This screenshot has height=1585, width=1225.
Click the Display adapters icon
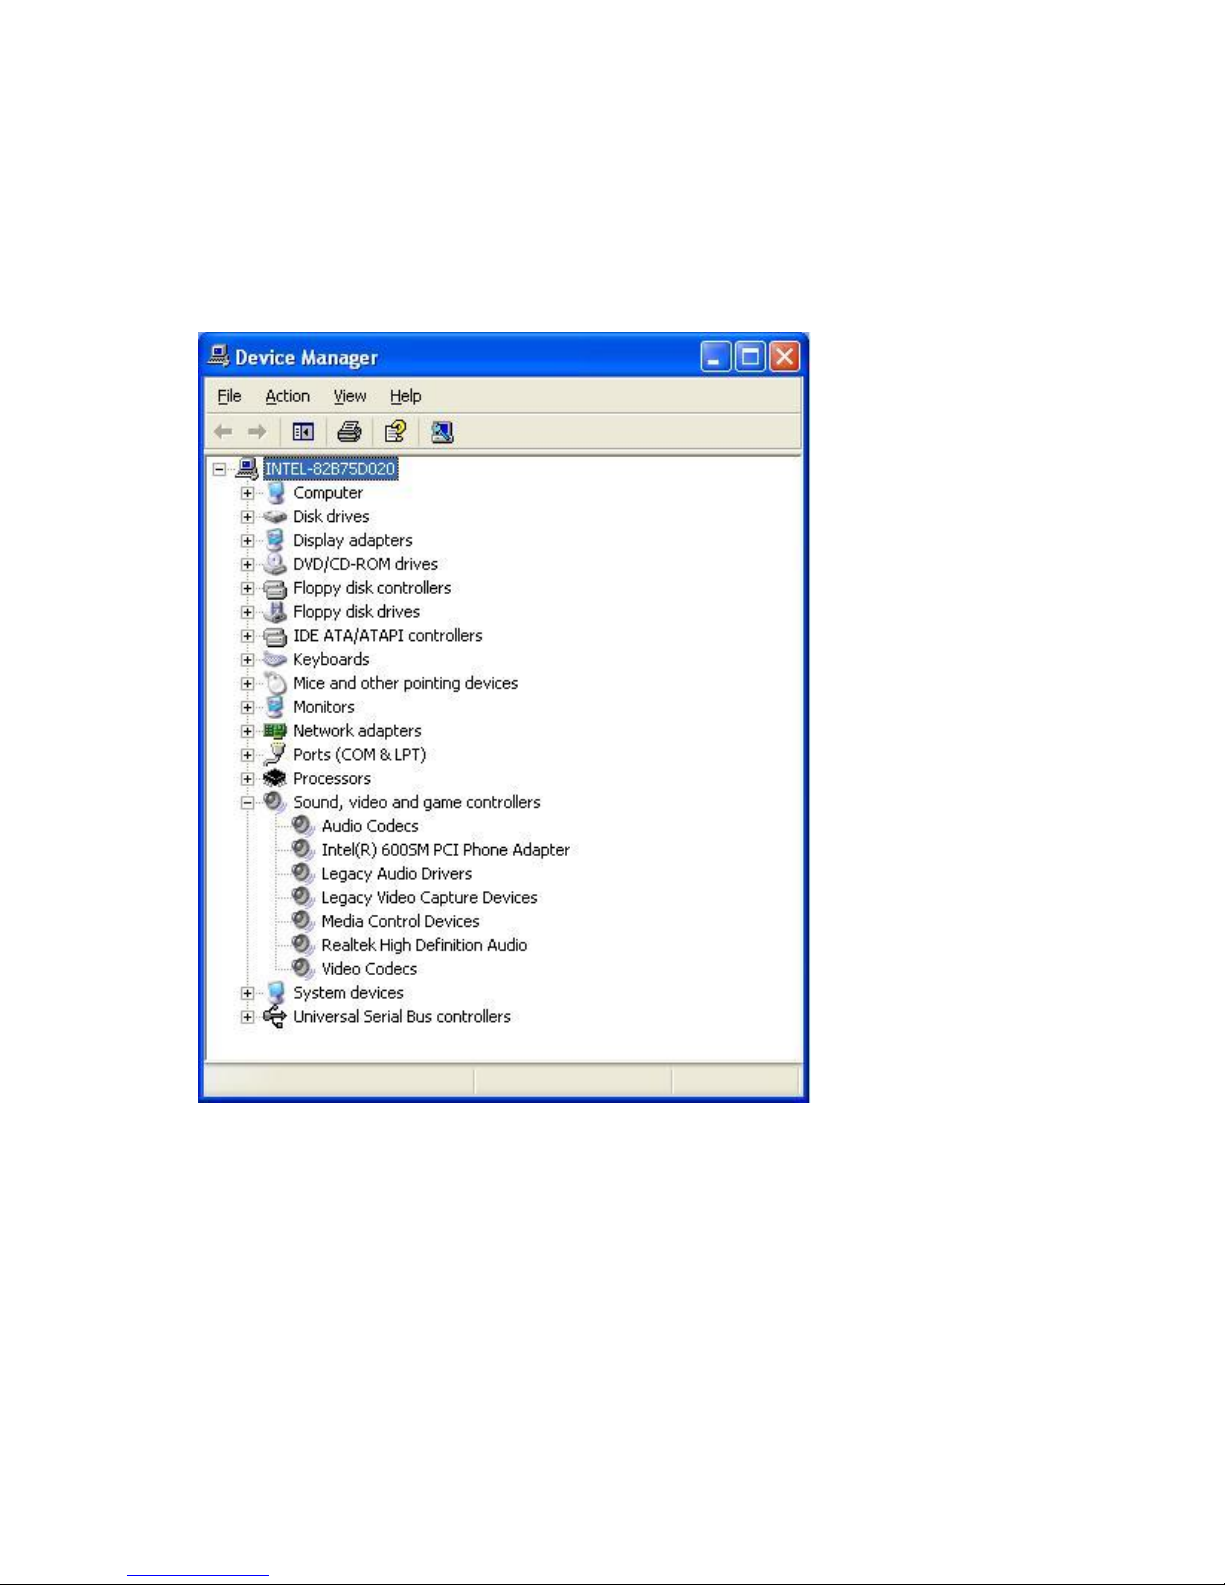pos(275,540)
